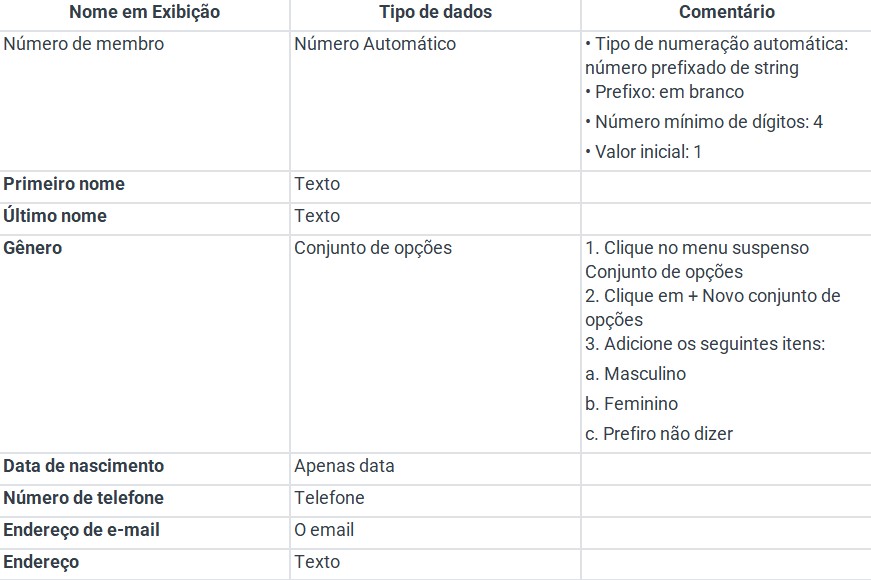This screenshot has height=580, width=871.
Task: Click the "Comentário" column header
Action: click(726, 13)
